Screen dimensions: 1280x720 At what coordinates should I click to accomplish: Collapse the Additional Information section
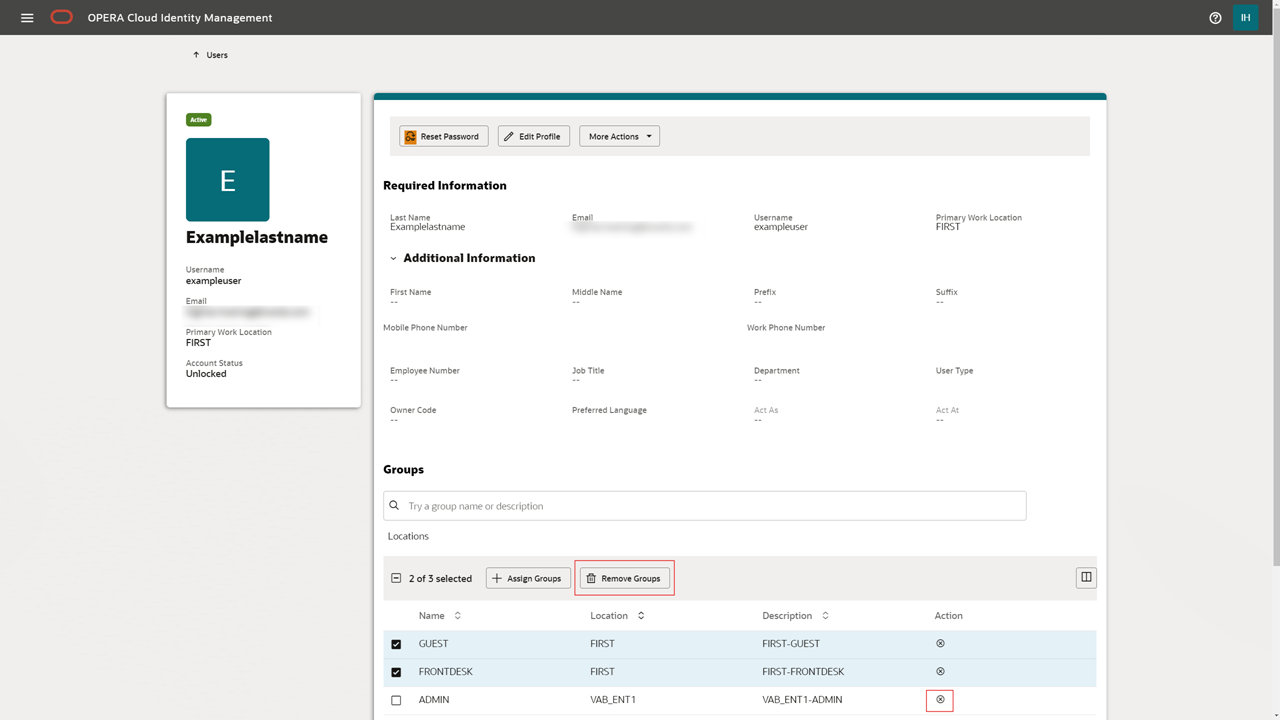[x=391, y=257]
